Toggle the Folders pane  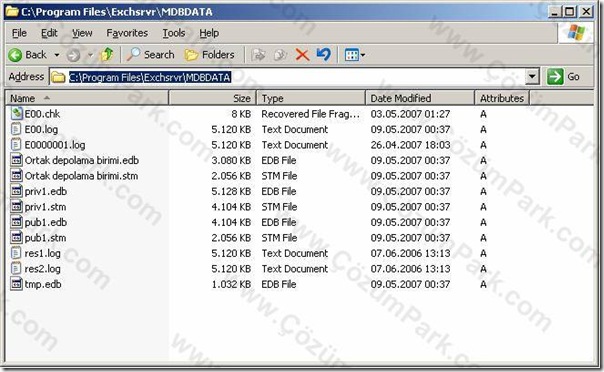point(210,55)
